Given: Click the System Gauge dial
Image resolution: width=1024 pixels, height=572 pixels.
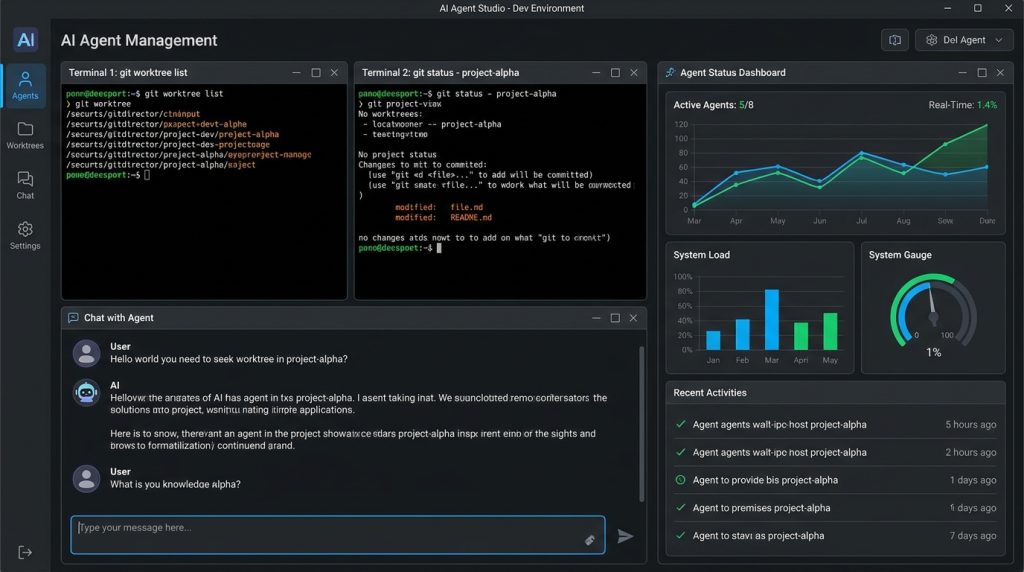Looking at the screenshot, I should [x=933, y=311].
